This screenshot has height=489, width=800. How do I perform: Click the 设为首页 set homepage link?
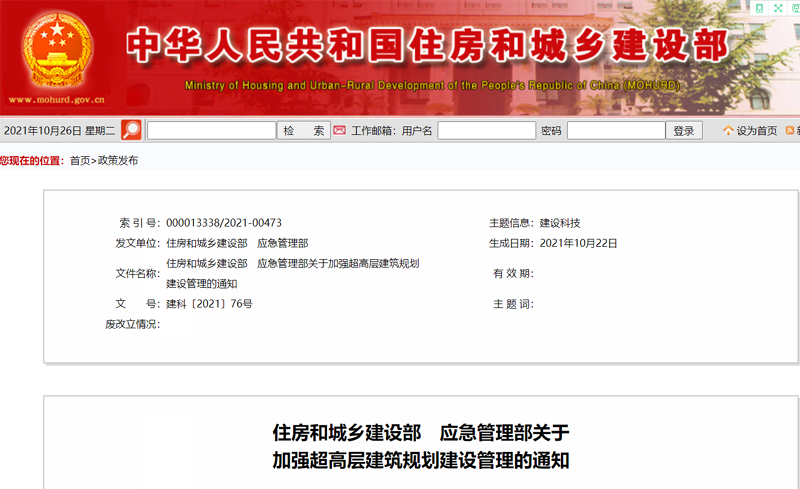[756, 131]
